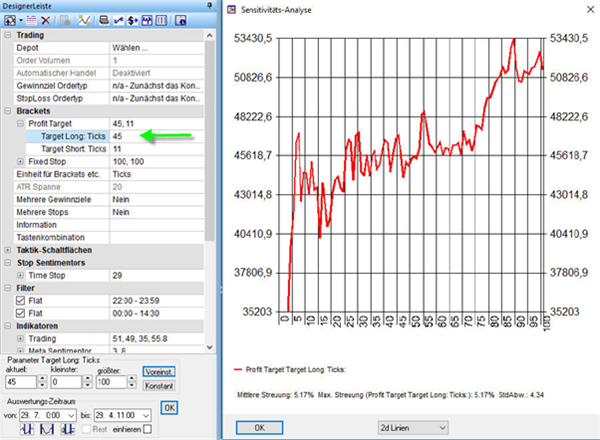
Task: Click the first evaluation period icon under 'von'
Action: click(27, 429)
